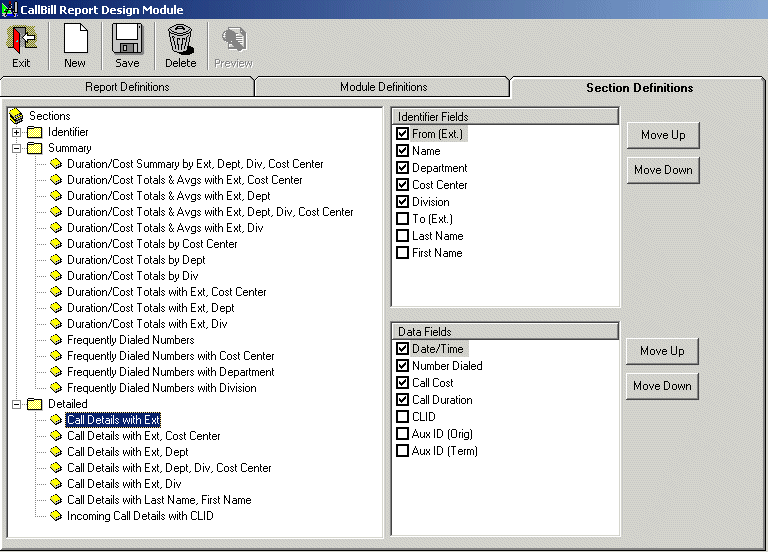768x552 pixels.
Task: Click icon next to Duration/Cost Totals by Div
Action: pyautogui.click(x=56, y=276)
